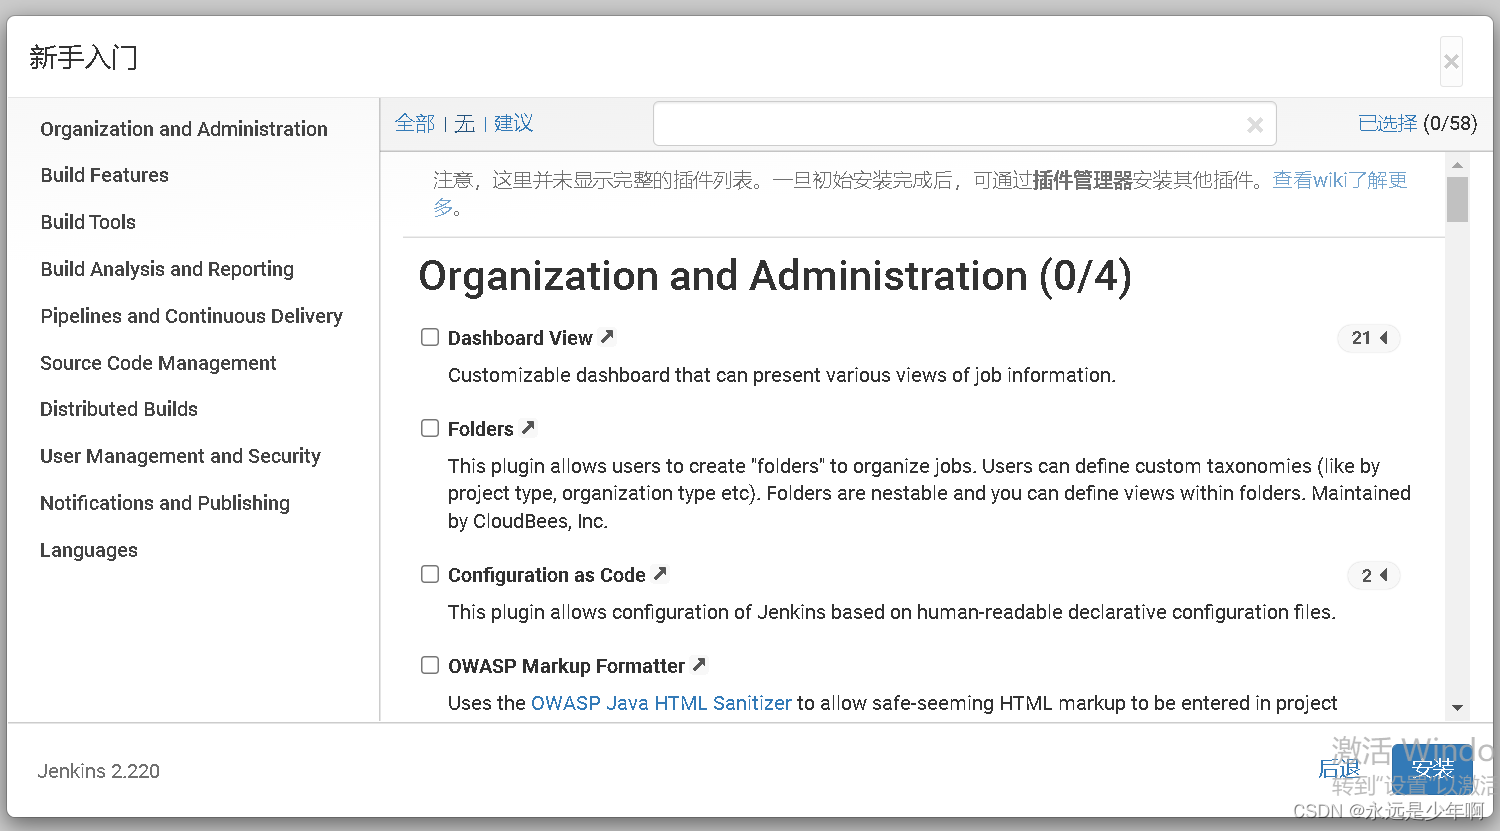Screen dimensions: 1500x831
Task: Expand Dashboard View dependencies badge 21
Action: click(x=1368, y=338)
